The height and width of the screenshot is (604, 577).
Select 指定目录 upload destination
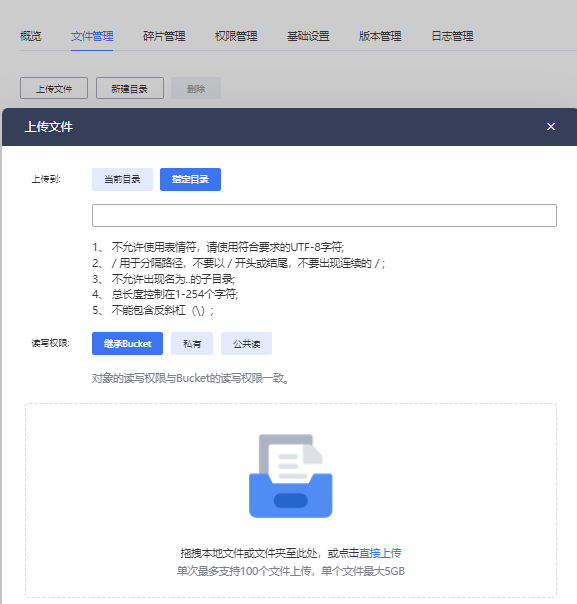tap(190, 179)
